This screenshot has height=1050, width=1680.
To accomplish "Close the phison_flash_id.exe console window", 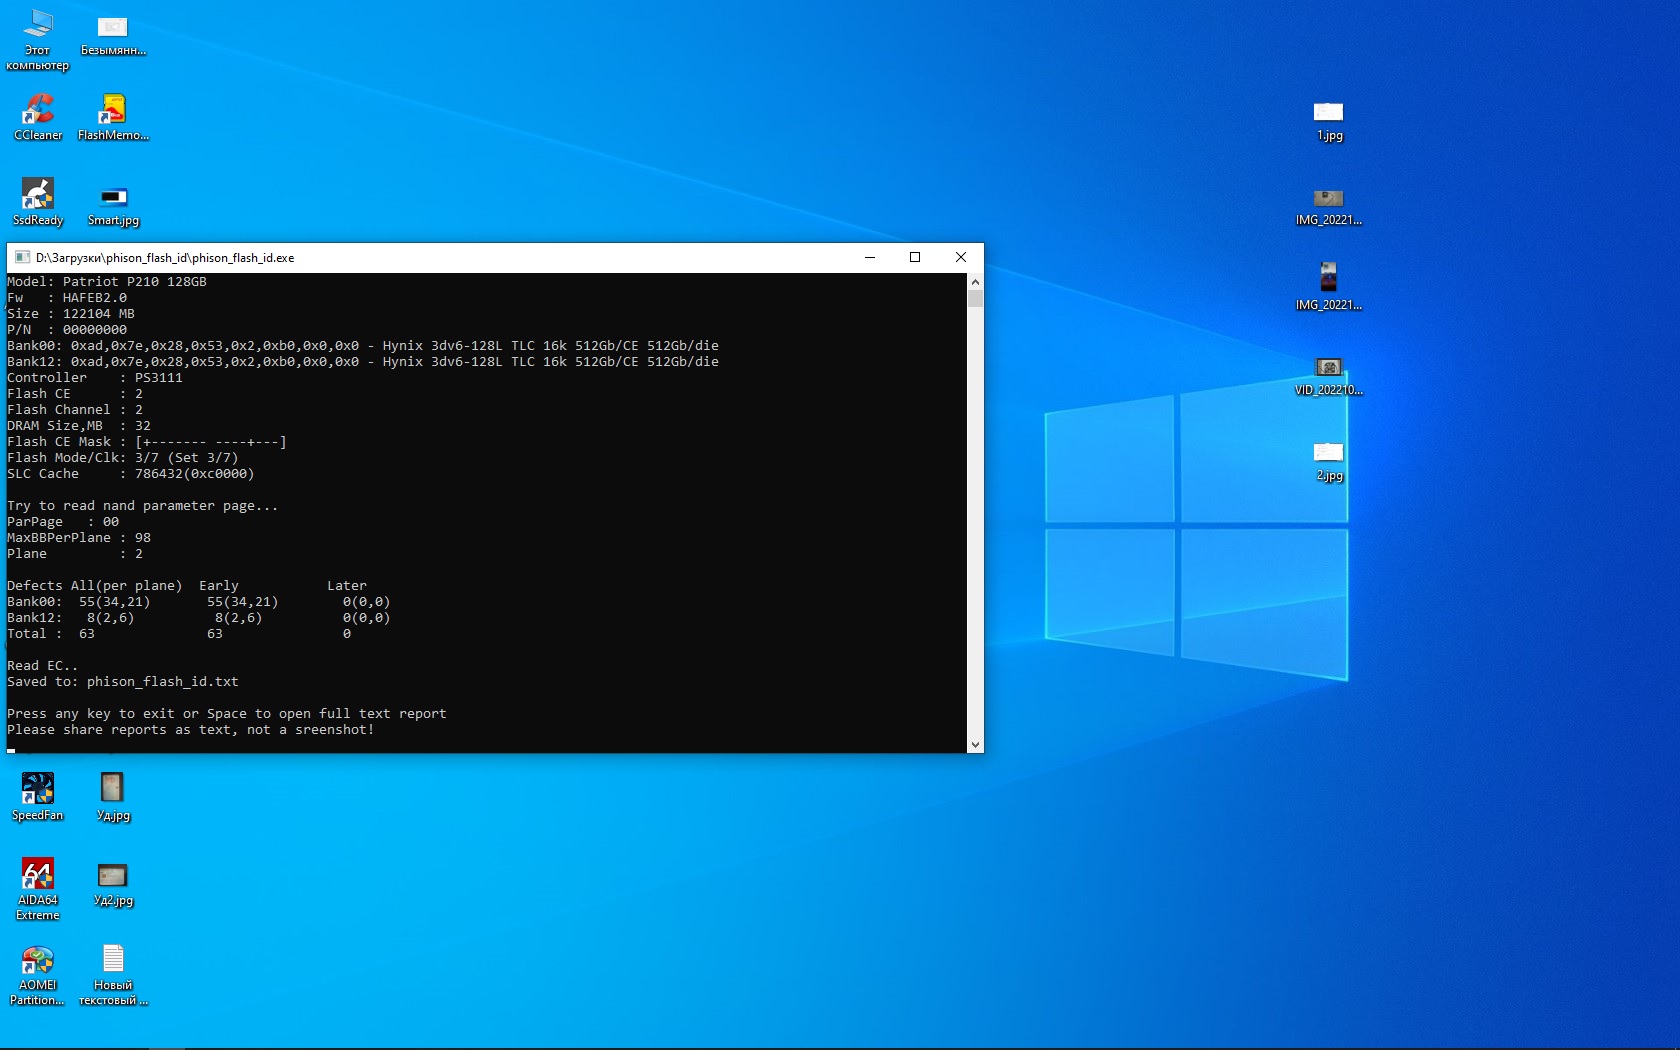I will tap(961, 257).
